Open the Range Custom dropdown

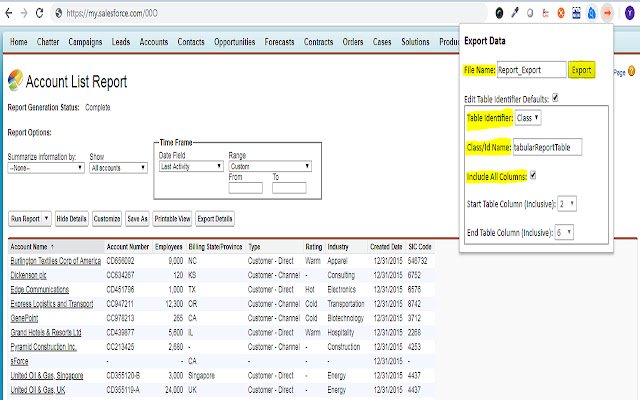click(270, 166)
